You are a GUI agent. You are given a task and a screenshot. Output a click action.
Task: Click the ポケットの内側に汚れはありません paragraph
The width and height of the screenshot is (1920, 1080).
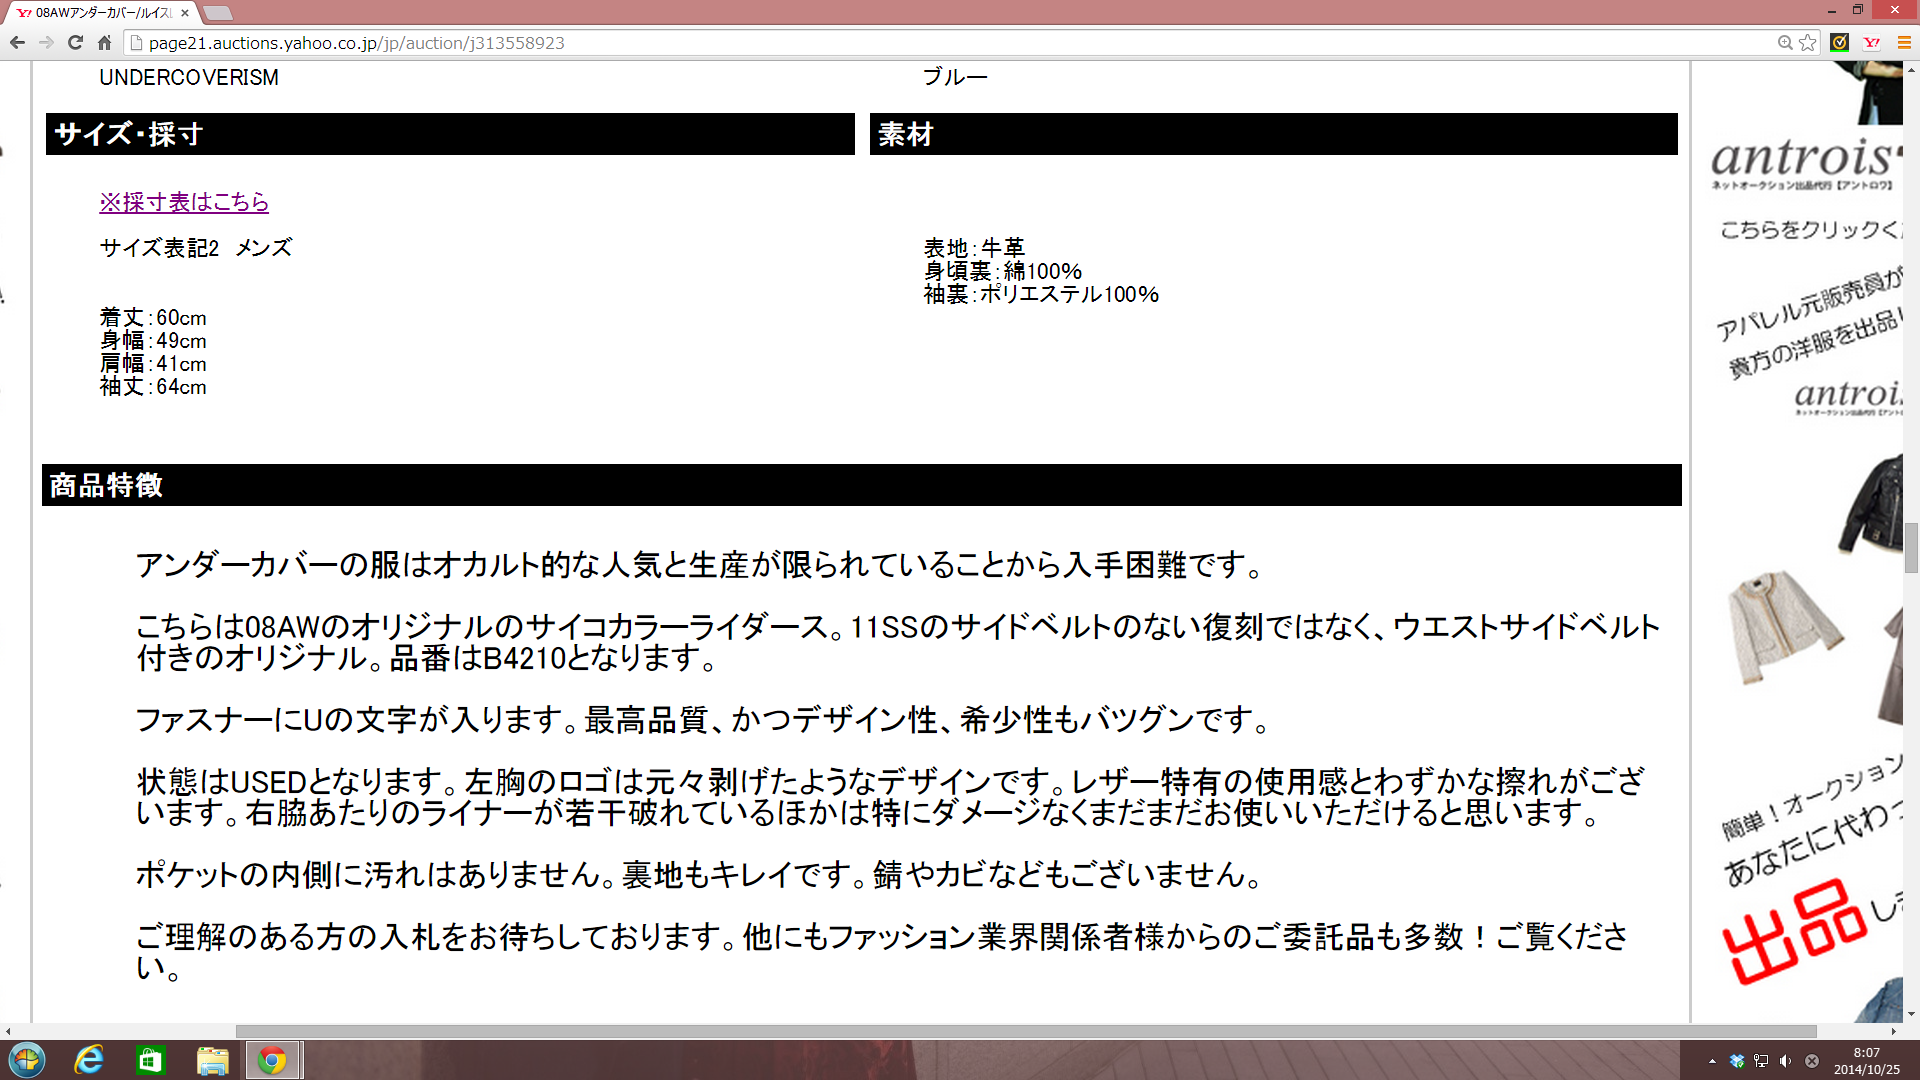(698, 875)
